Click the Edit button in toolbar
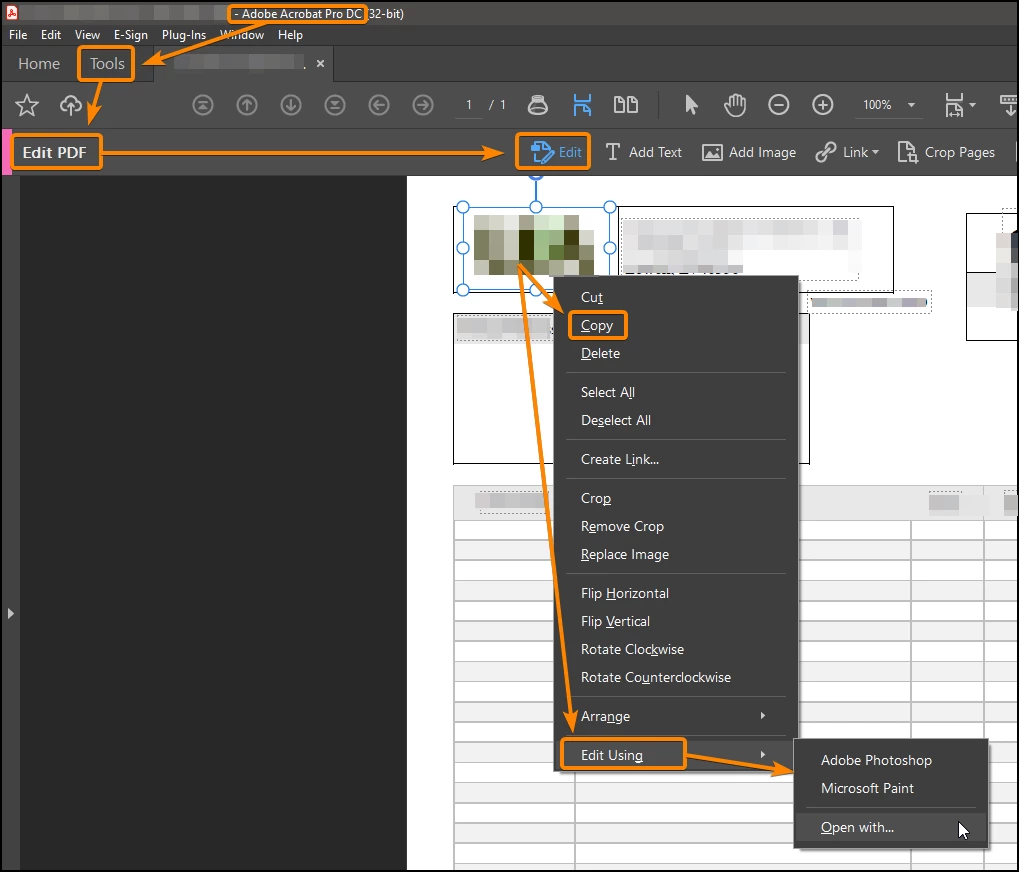The width and height of the screenshot is (1019, 872). tap(554, 152)
